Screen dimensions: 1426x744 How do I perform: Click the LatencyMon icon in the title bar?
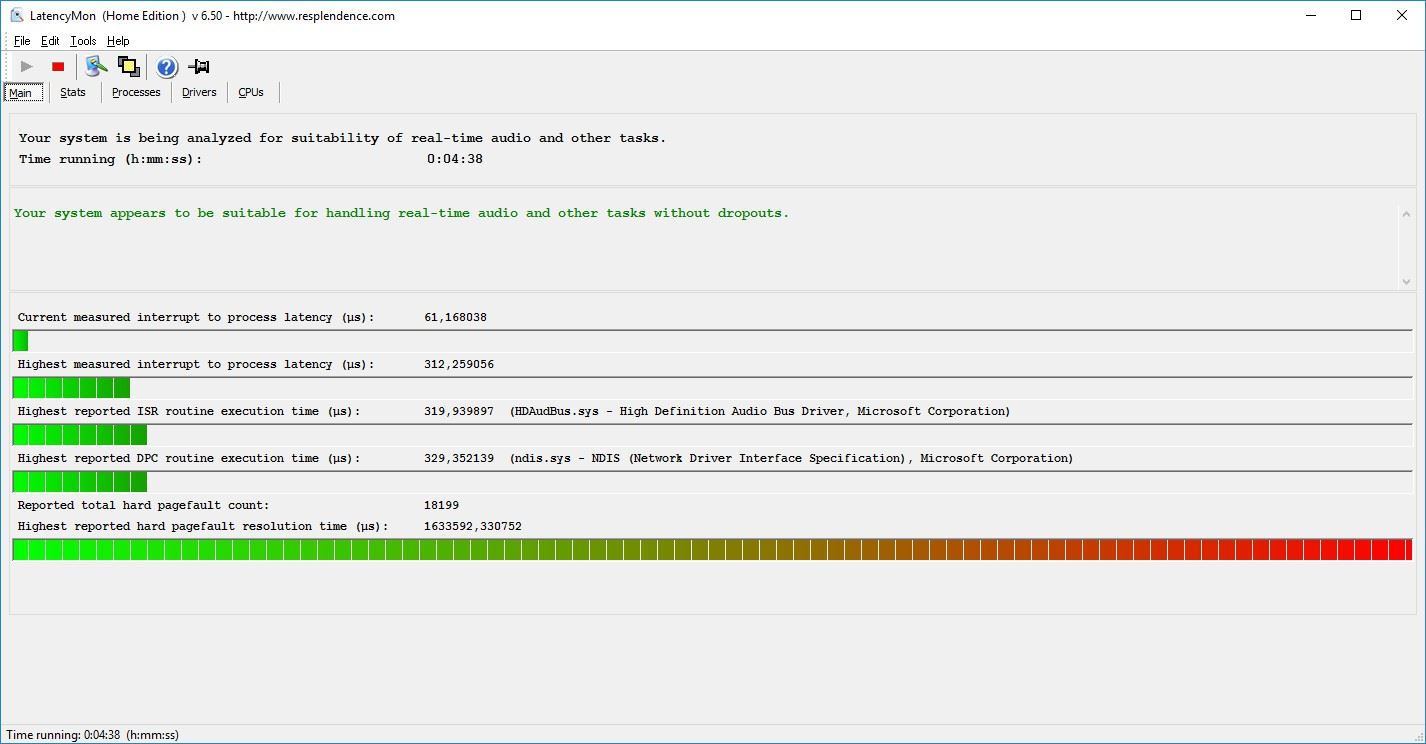point(17,15)
